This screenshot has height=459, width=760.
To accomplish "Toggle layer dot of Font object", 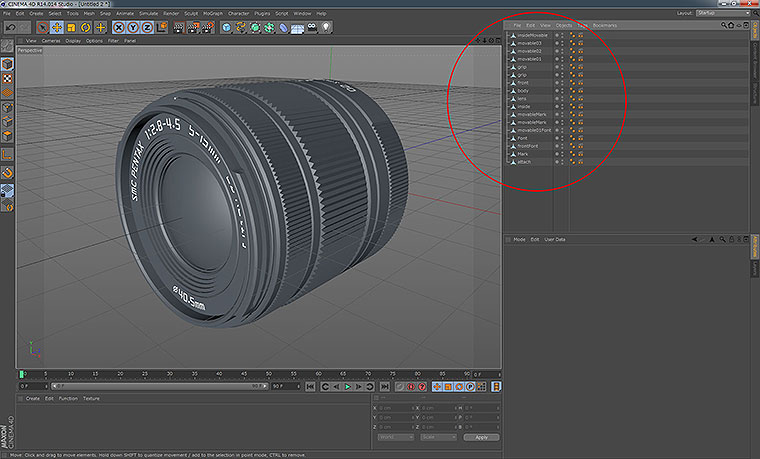I will [556, 138].
